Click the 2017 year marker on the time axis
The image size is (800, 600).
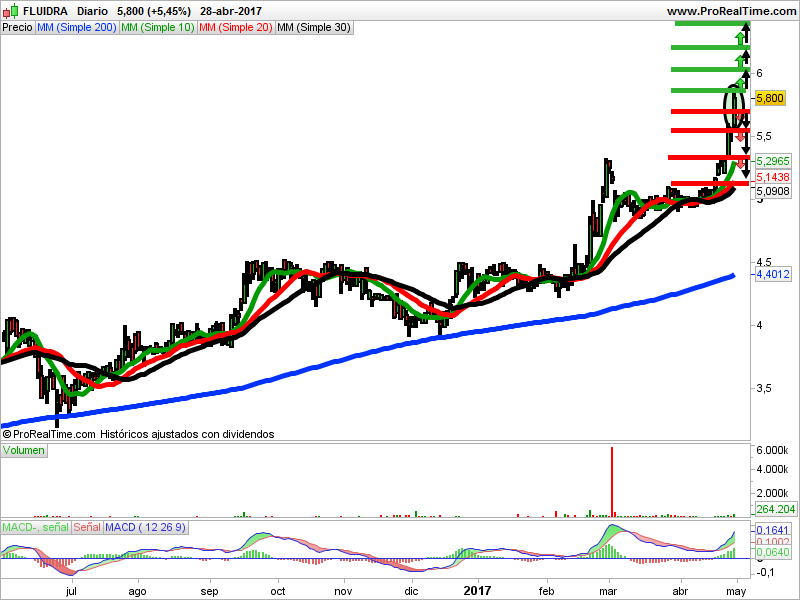pos(477,591)
